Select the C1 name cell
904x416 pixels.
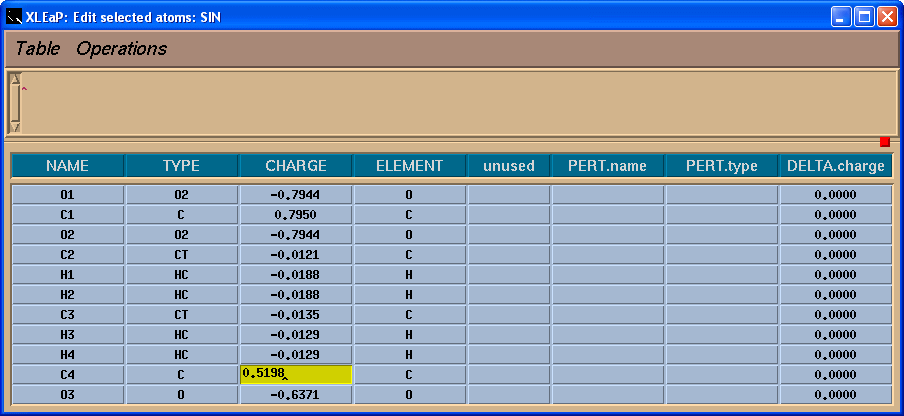point(67,215)
